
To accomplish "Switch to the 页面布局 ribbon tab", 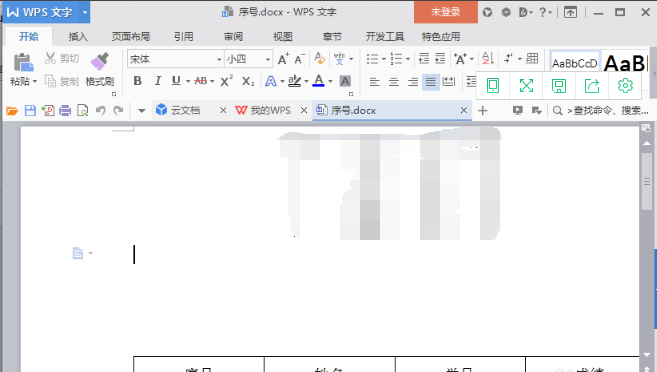I will point(131,36).
